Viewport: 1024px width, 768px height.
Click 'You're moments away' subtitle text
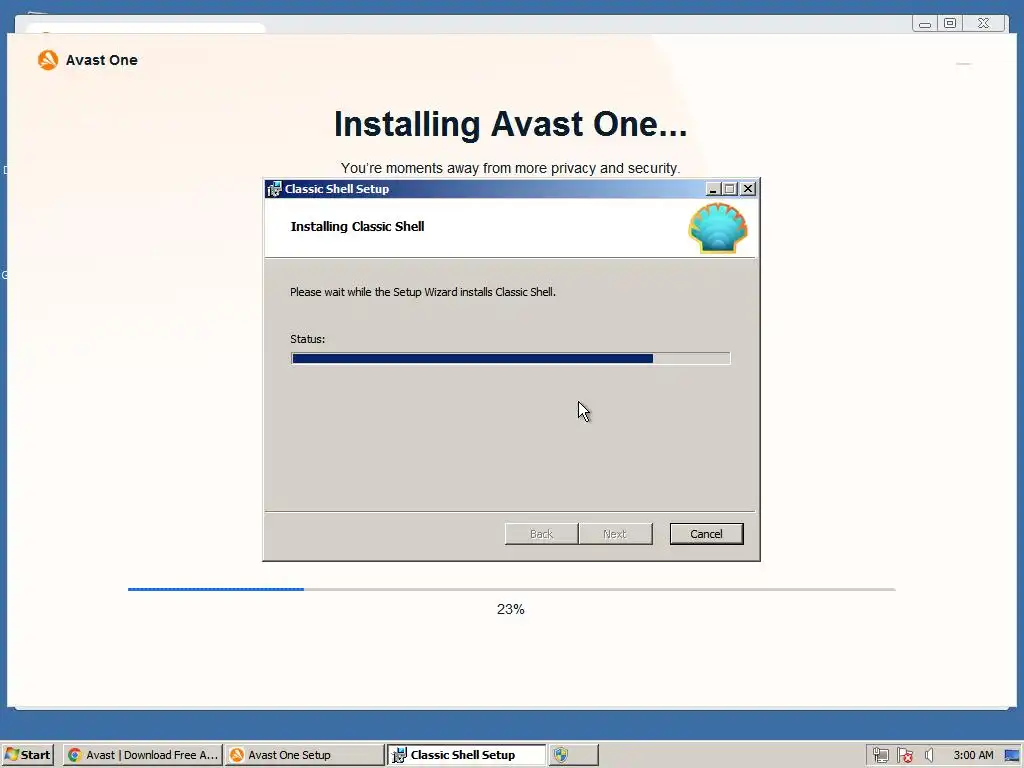(x=510, y=168)
